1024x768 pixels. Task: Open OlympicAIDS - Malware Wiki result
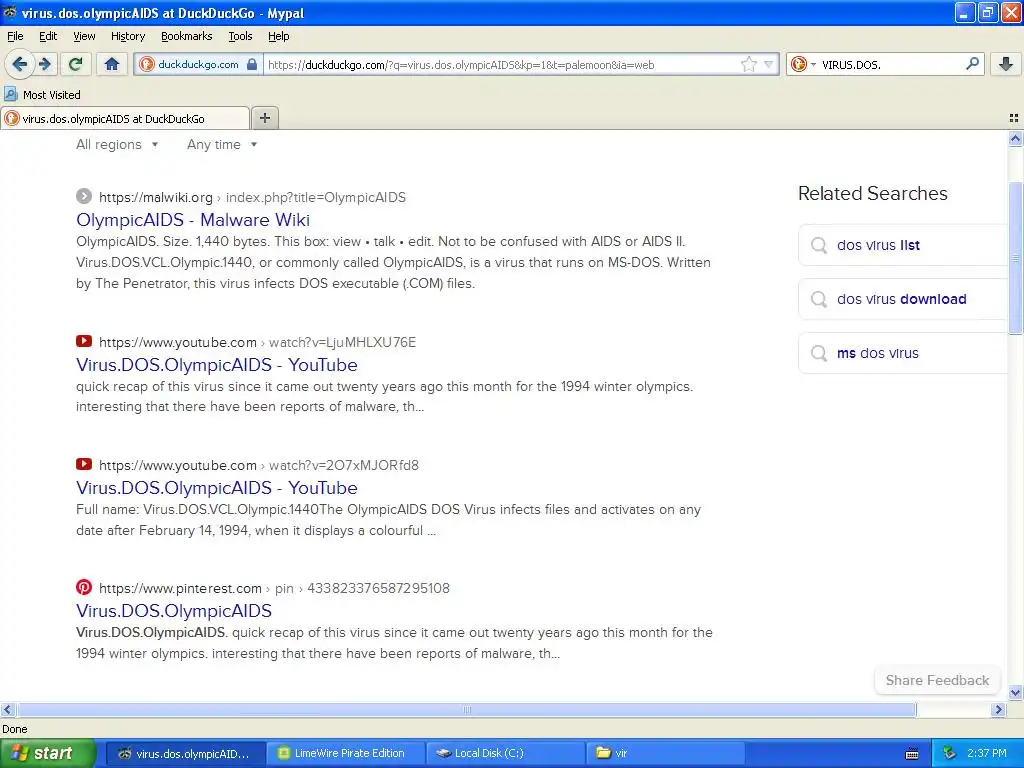(x=193, y=219)
